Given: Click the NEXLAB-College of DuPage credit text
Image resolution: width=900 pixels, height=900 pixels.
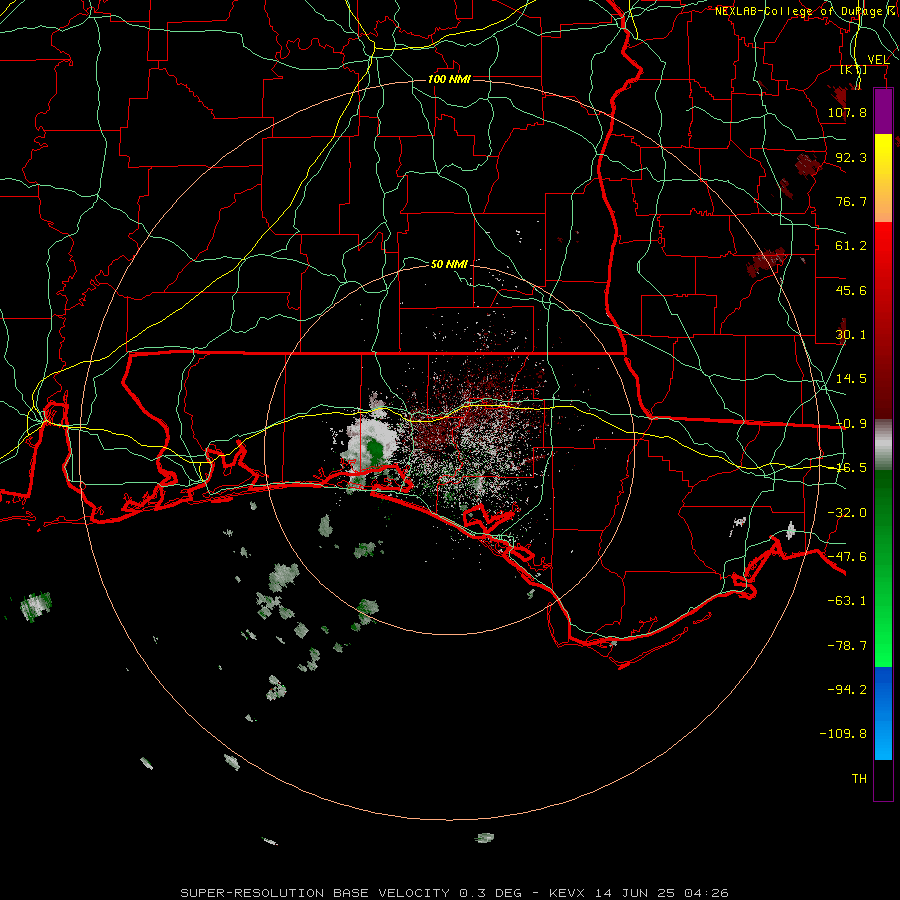Looking at the screenshot, I should [800, 11].
